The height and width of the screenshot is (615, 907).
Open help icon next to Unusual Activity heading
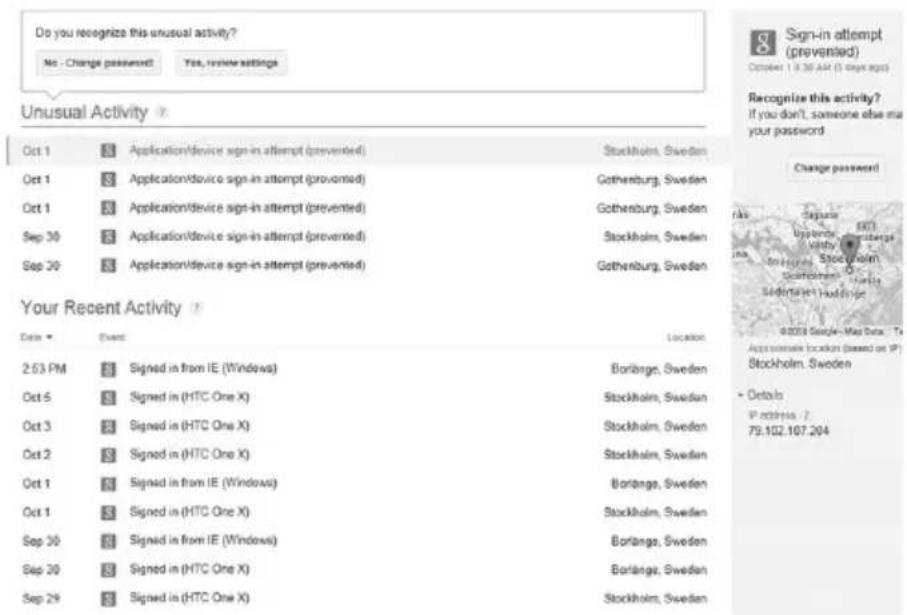pyautogui.click(x=163, y=112)
